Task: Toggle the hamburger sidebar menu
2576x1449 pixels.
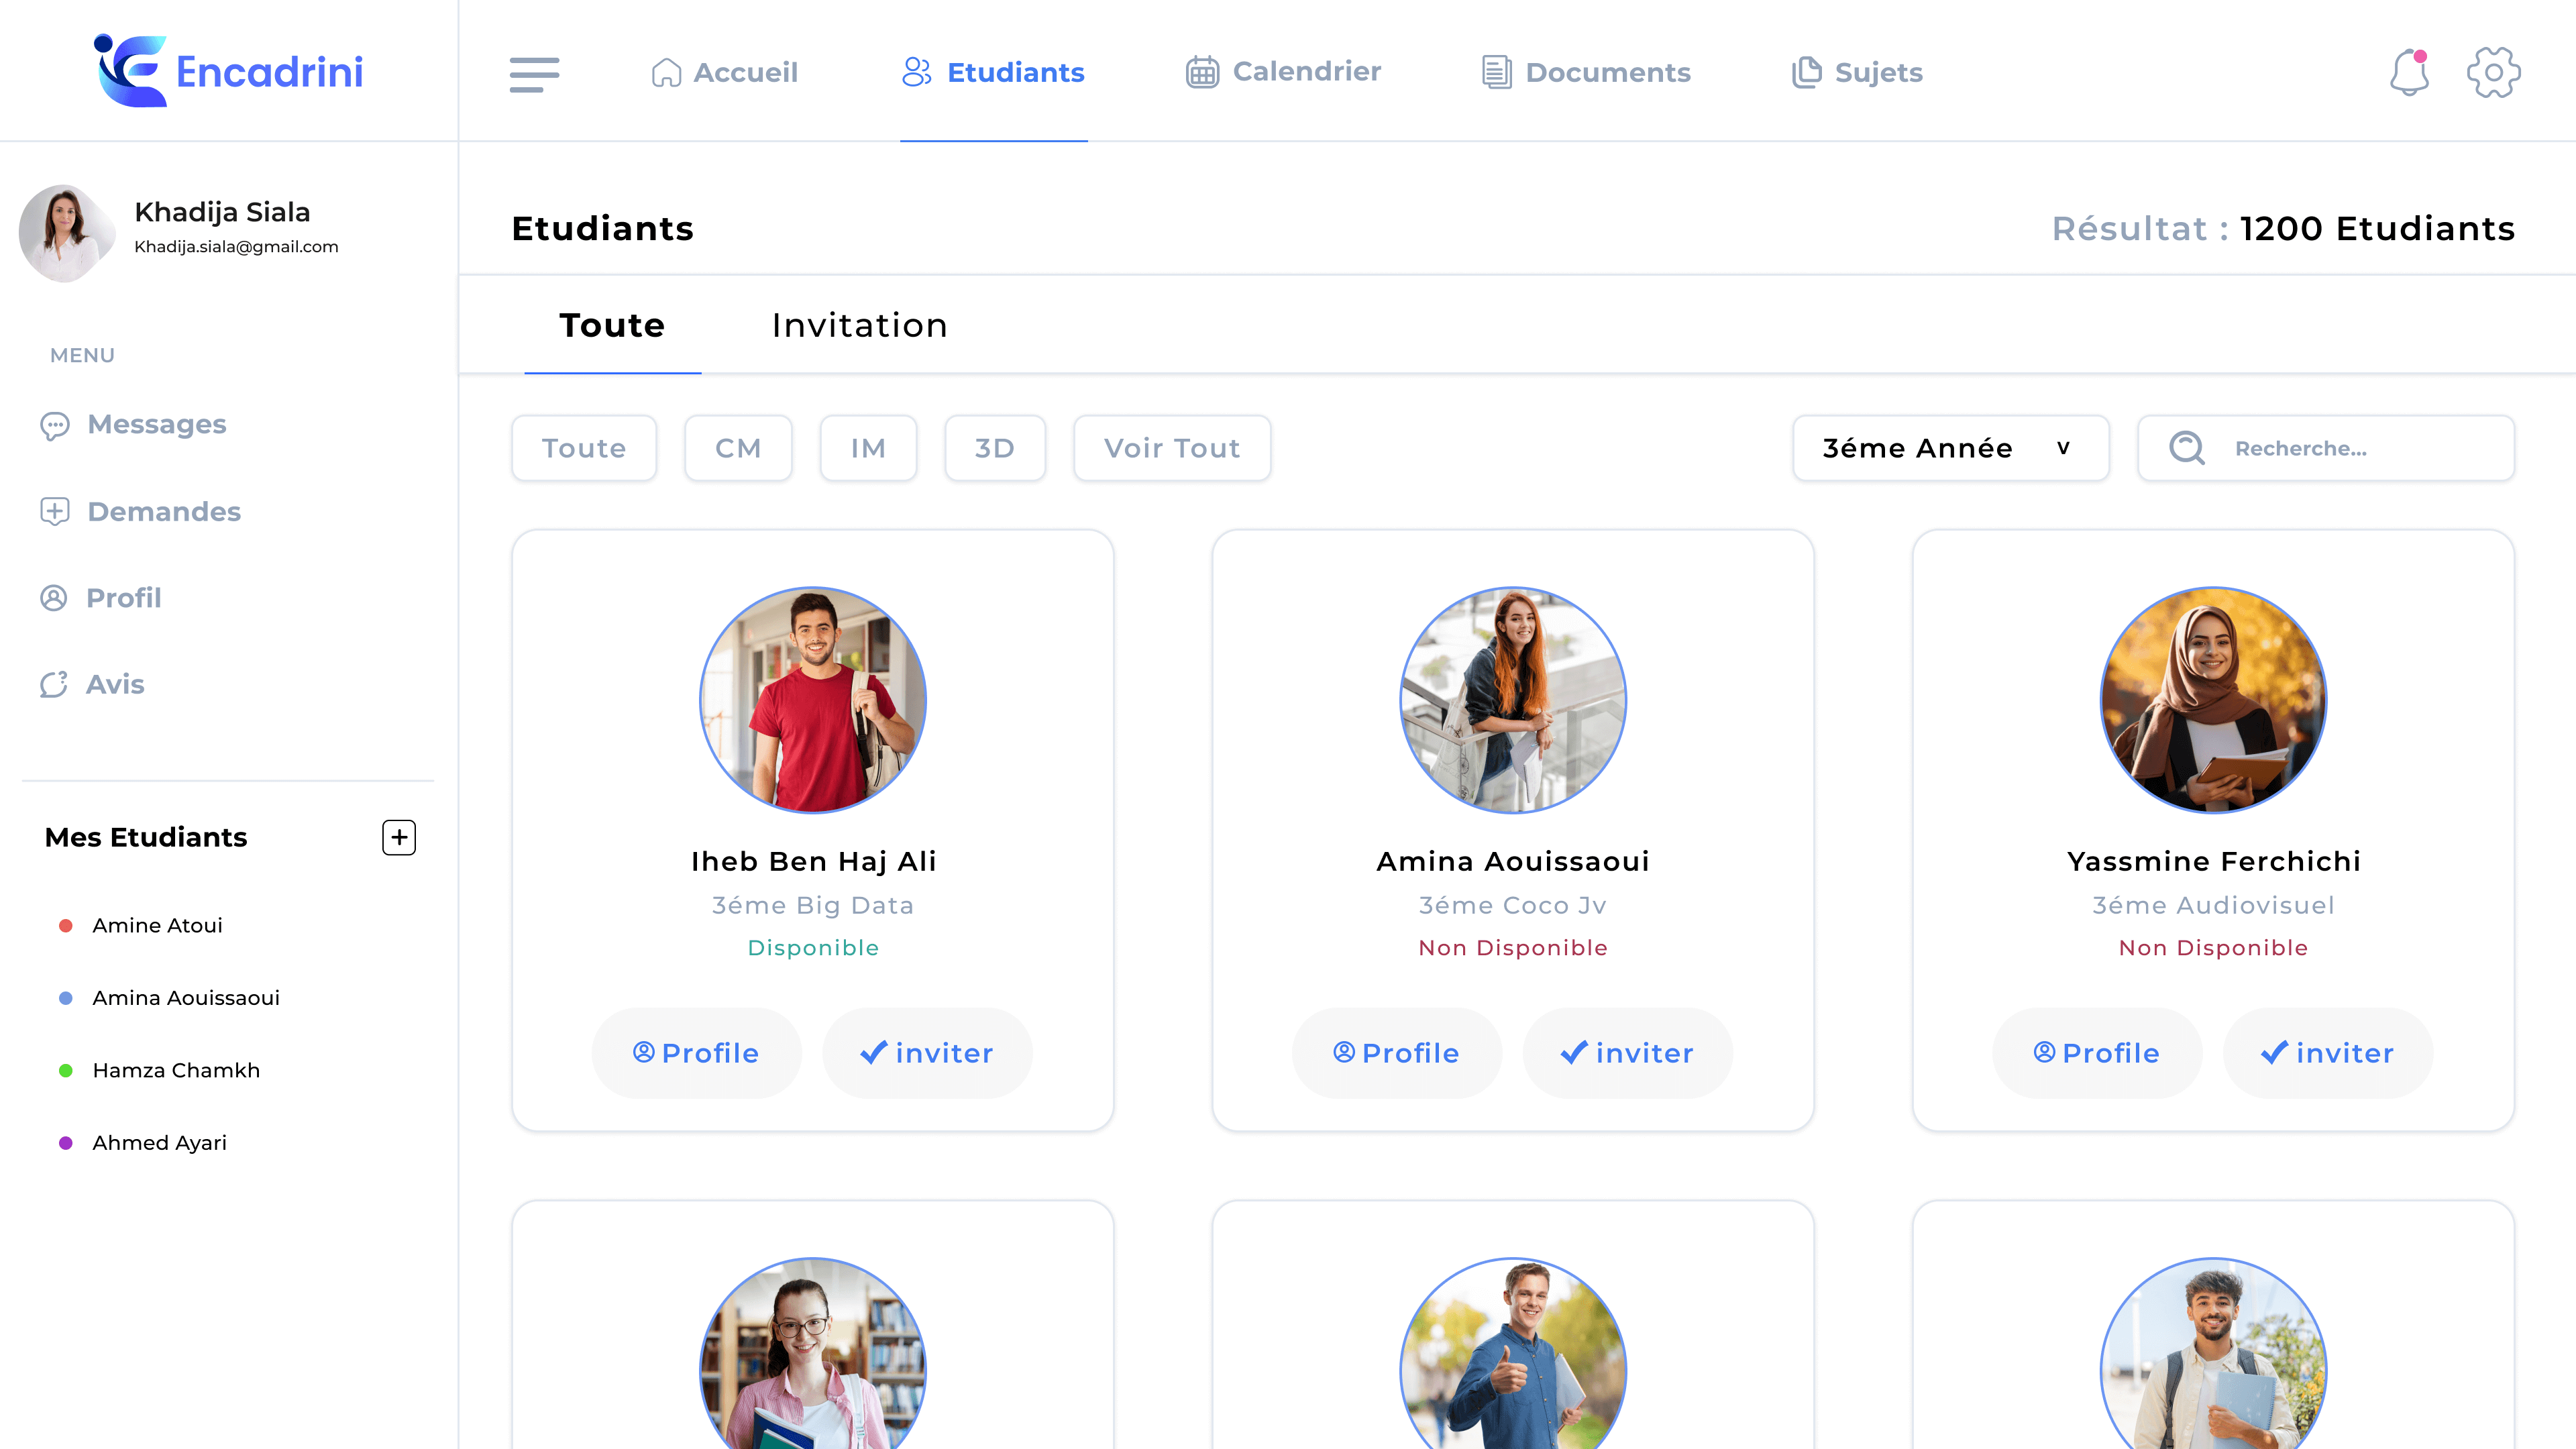Action: [534, 74]
